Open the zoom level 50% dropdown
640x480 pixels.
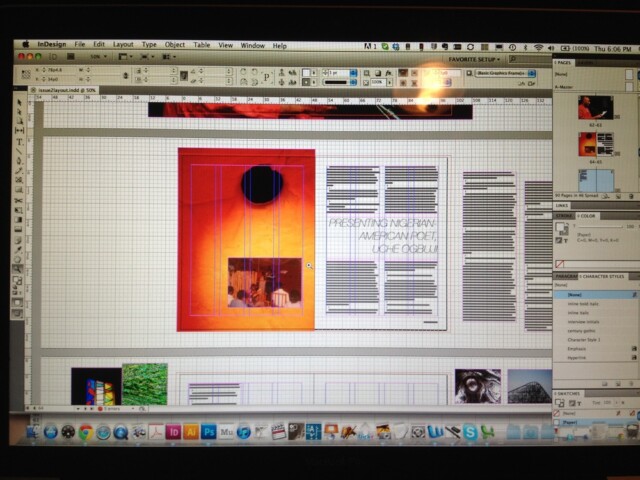pyautogui.click(x=98, y=57)
